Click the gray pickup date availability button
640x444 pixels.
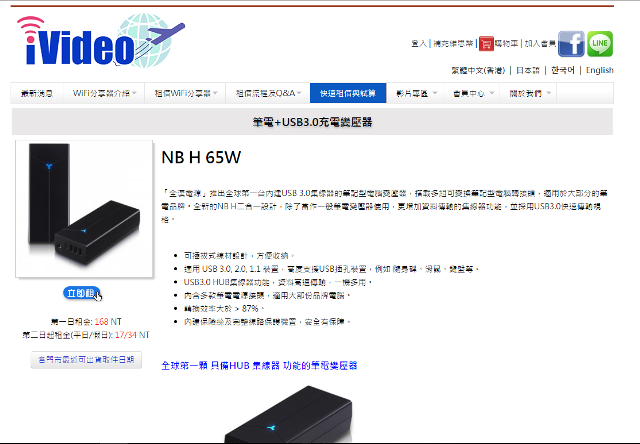tap(86, 360)
